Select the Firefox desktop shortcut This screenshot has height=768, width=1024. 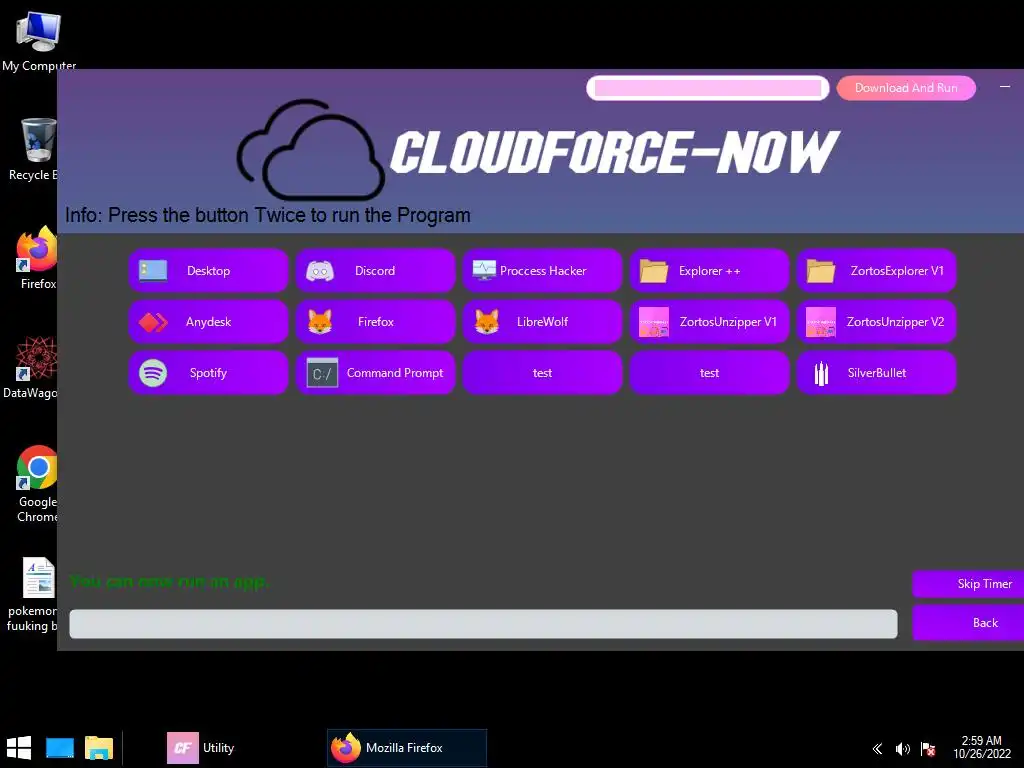click(37, 257)
